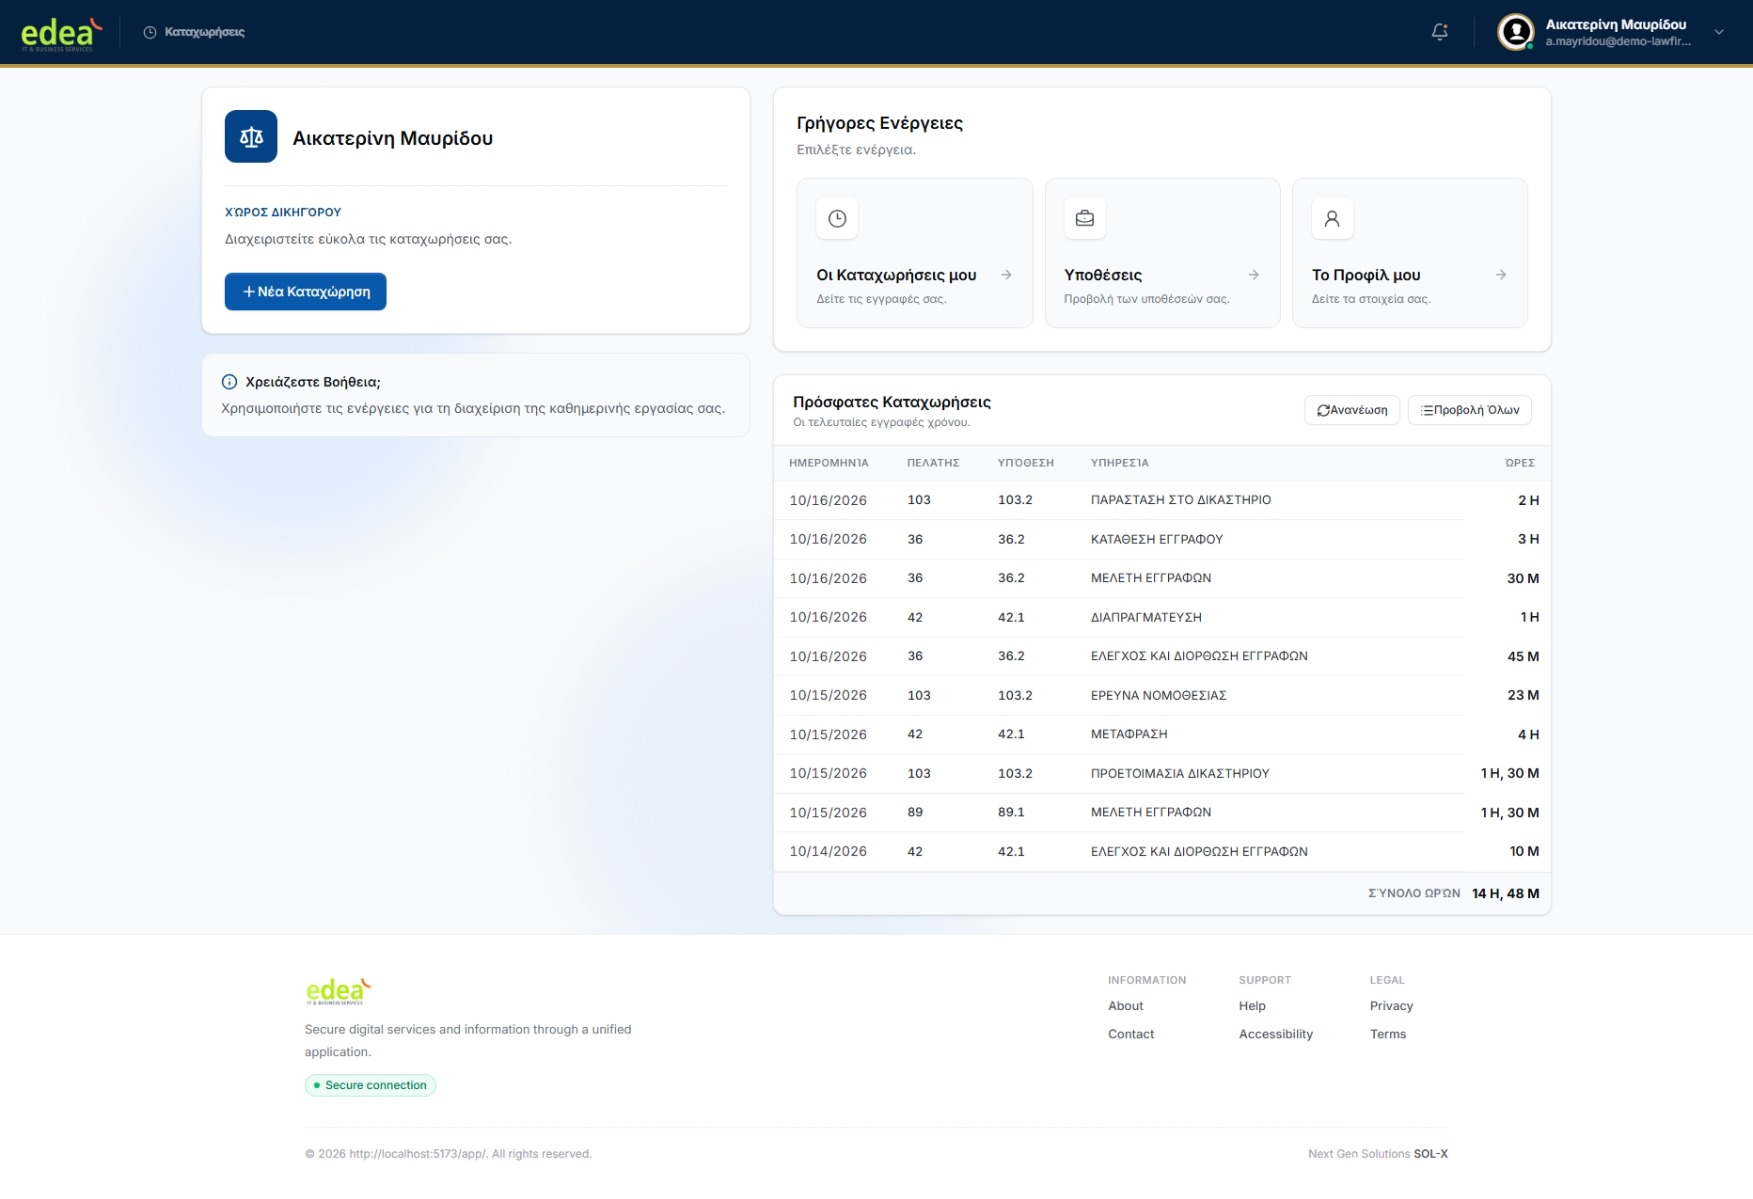This screenshot has height=1199, width=1753.
Task: Open the Help footer link
Action: click(1251, 1006)
